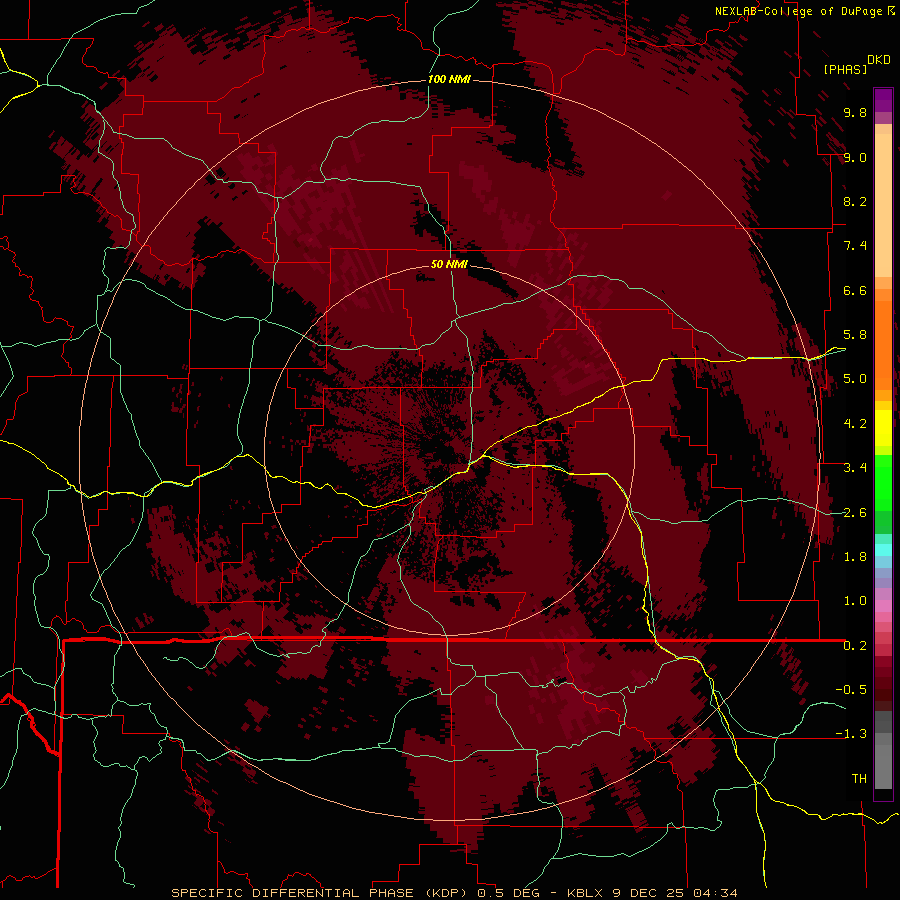Click the 0.2 value on the color scale
Image resolution: width=900 pixels, height=900 pixels.
click(x=855, y=646)
